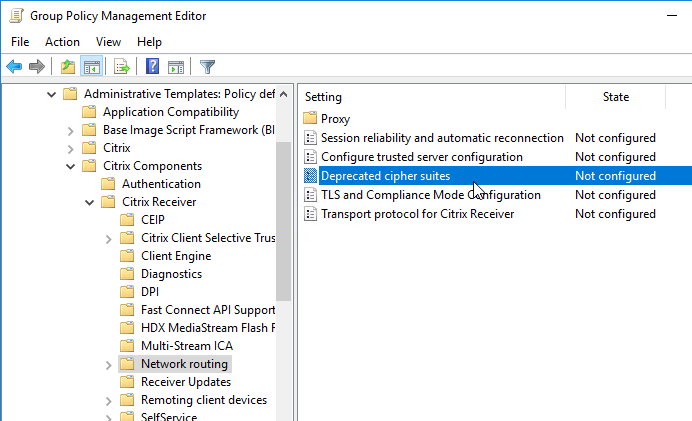Open the View menu
Viewport: 692px width, 421px height.
[108, 42]
